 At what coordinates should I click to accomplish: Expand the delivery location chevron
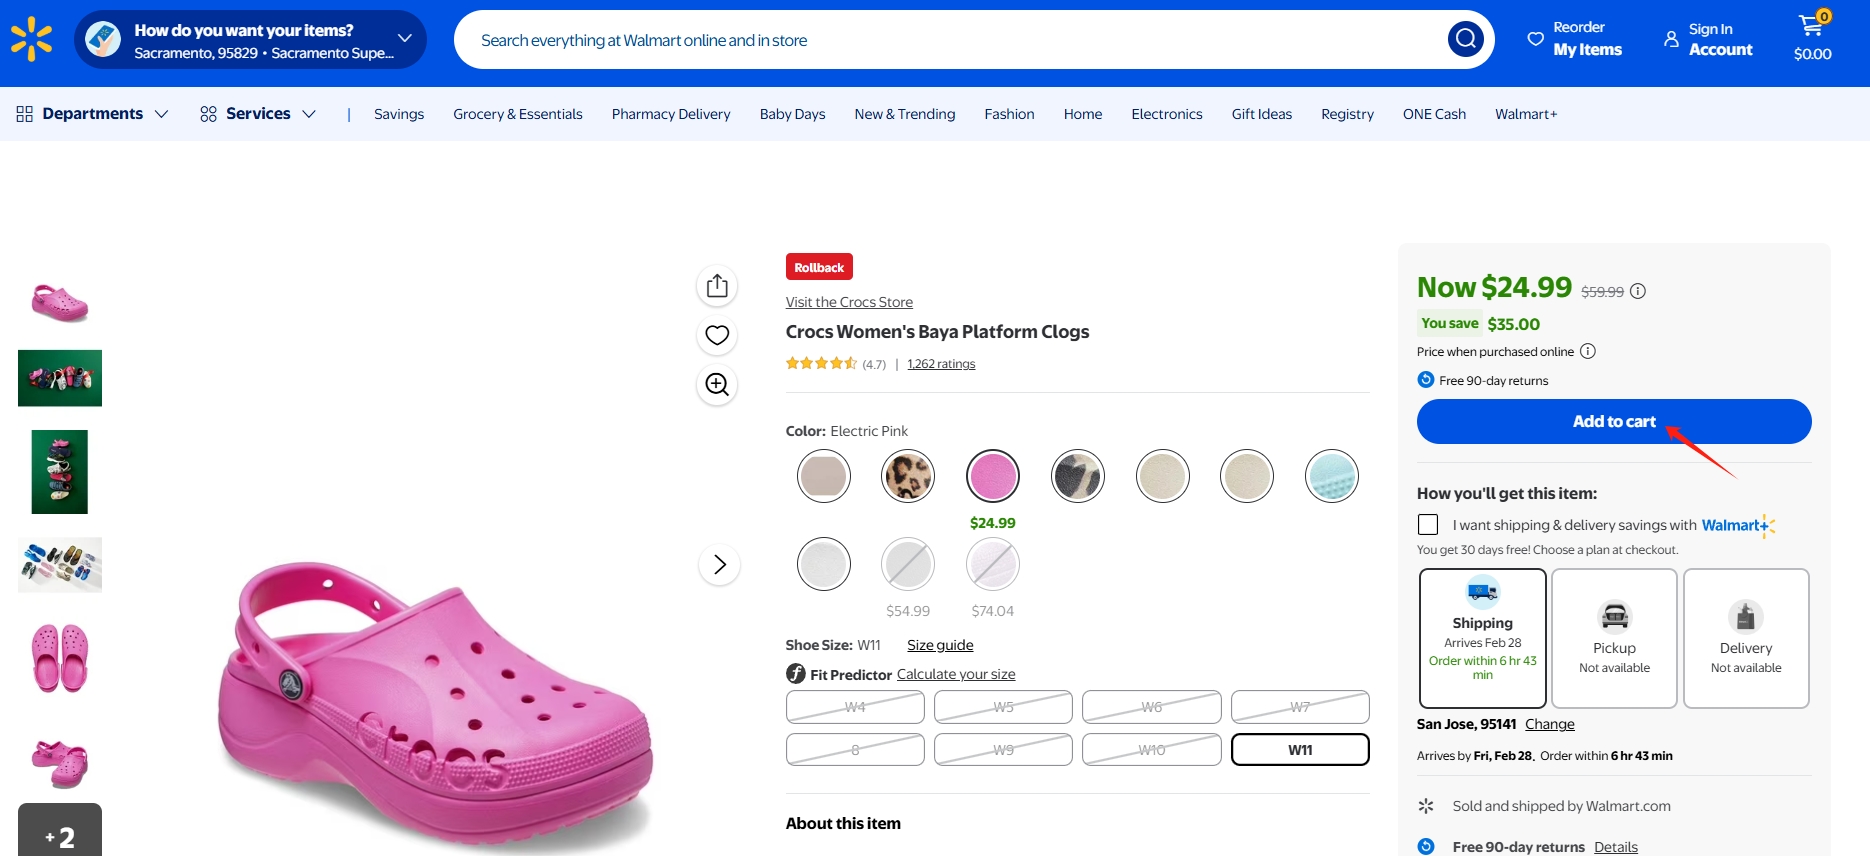405,39
